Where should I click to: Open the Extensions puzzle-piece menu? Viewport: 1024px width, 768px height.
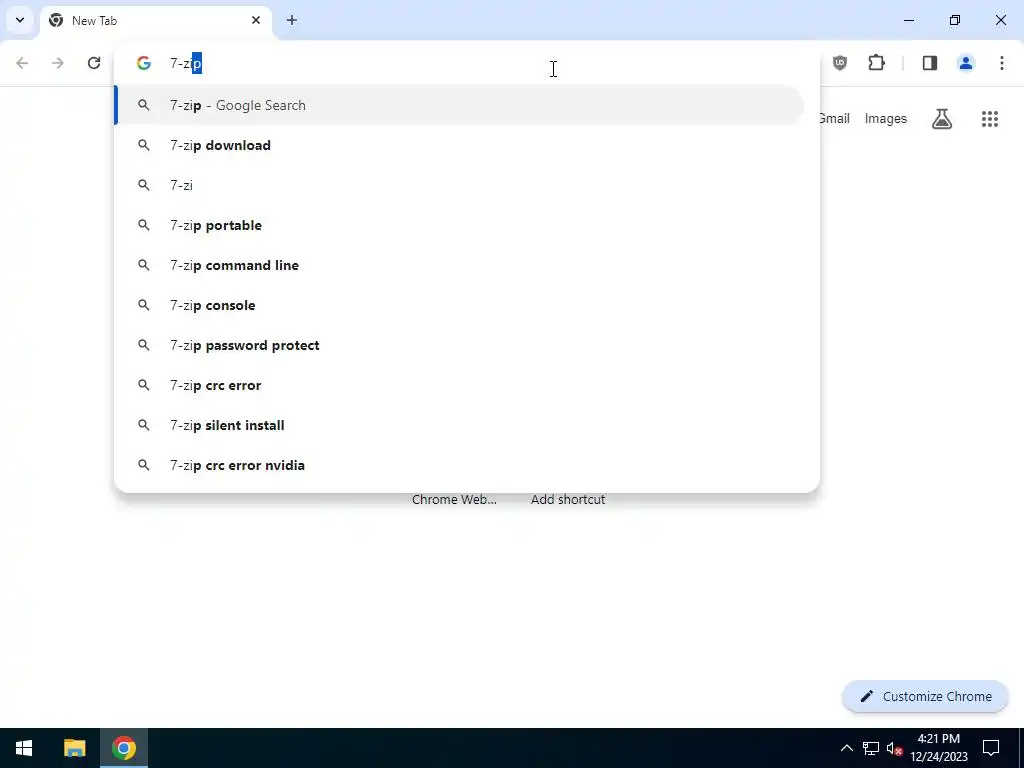tap(876, 63)
